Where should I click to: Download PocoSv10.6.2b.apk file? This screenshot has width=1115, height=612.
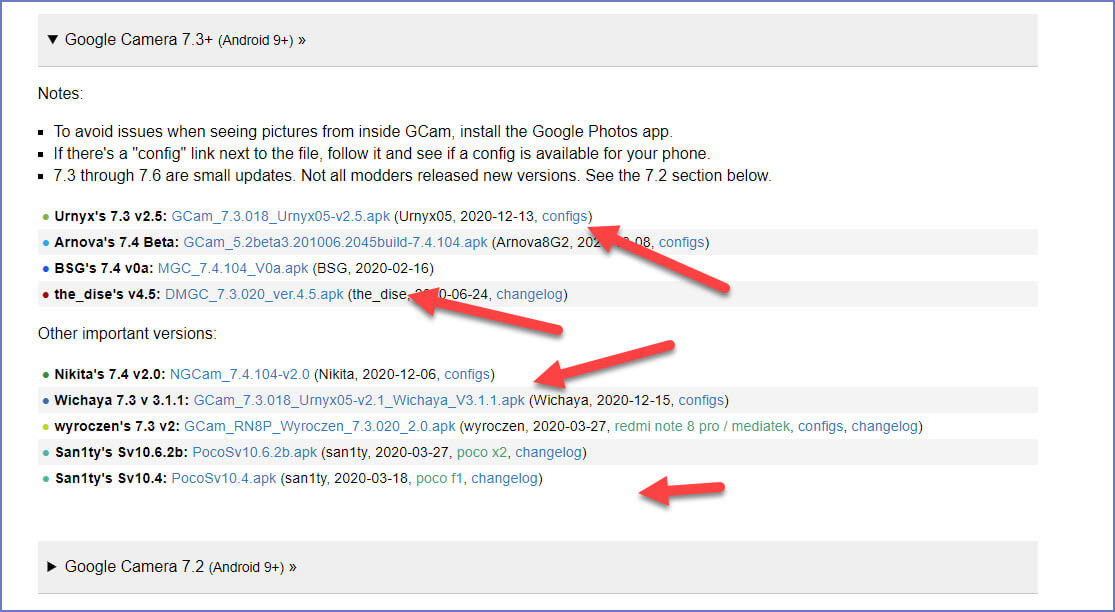point(255,452)
